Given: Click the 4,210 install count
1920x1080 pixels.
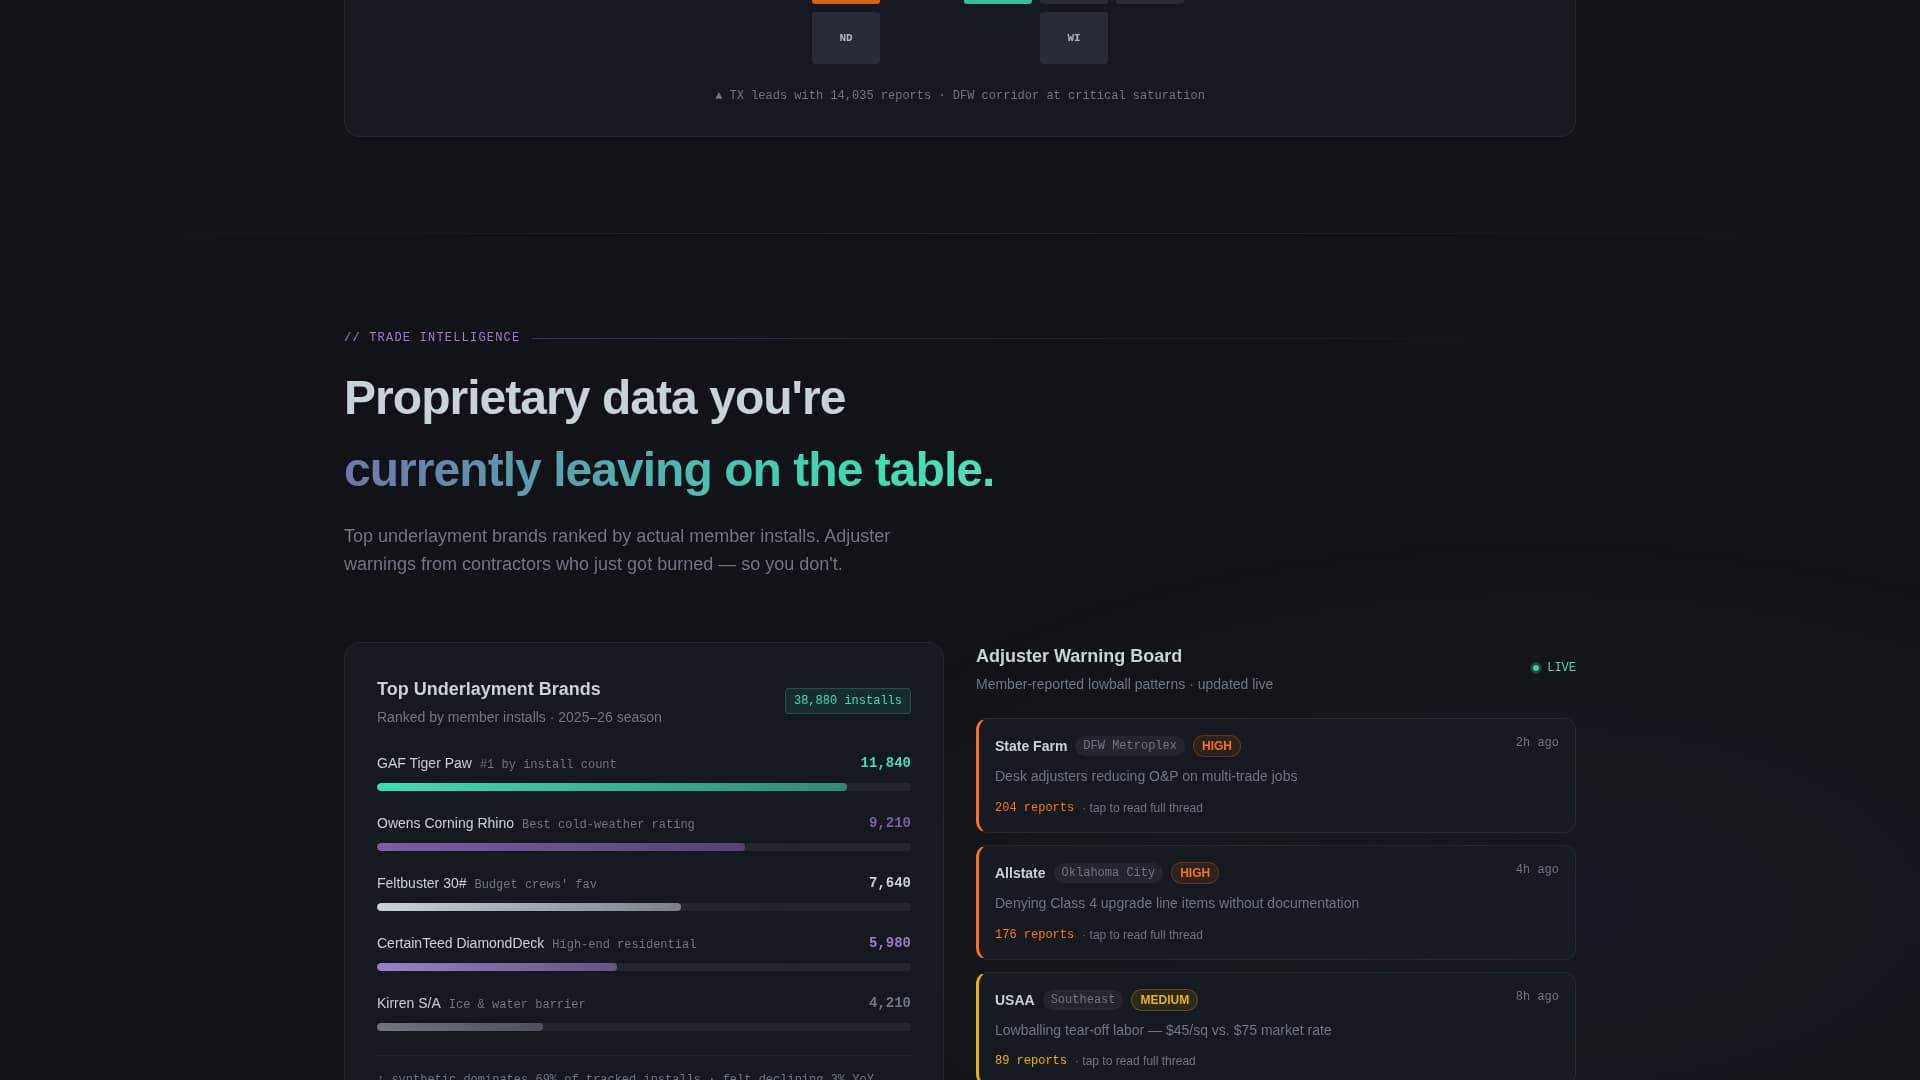Looking at the screenshot, I should 889,1003.
